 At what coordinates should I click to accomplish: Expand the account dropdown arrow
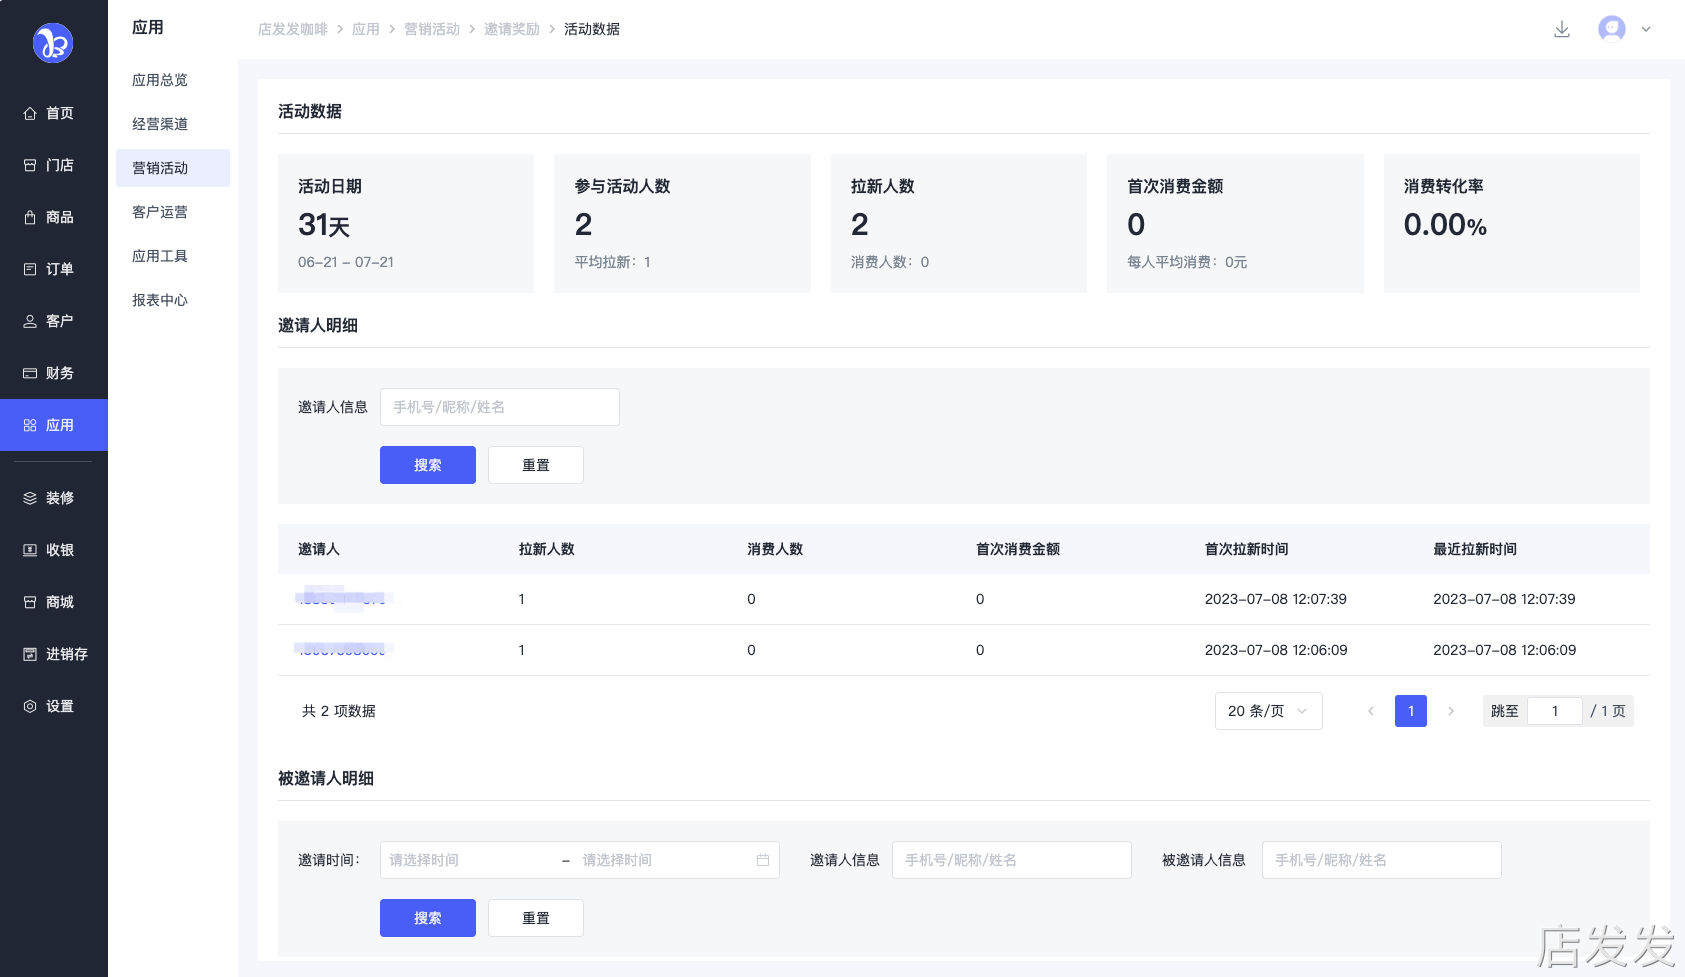pyautogui.click(x=1646, y=30)
